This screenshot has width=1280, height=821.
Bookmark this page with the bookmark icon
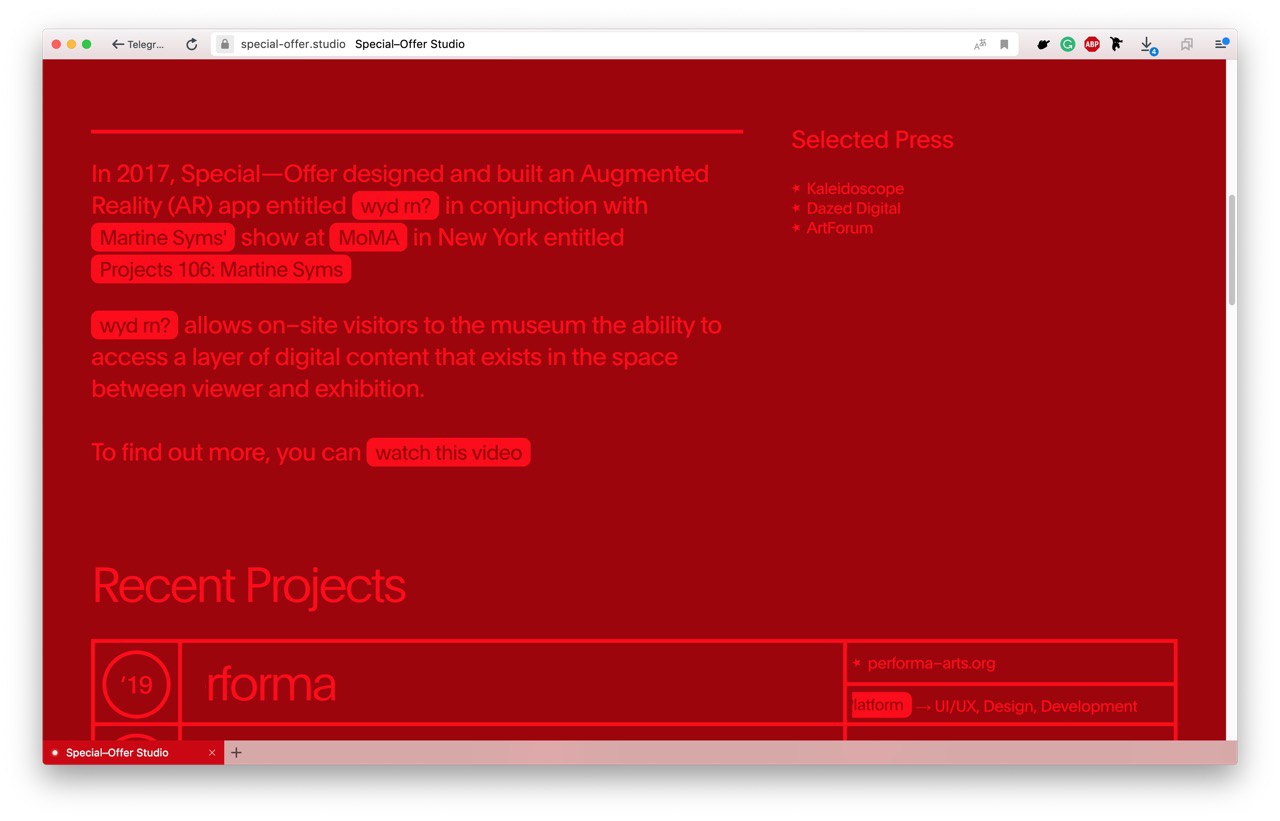tap(1004, 44)
